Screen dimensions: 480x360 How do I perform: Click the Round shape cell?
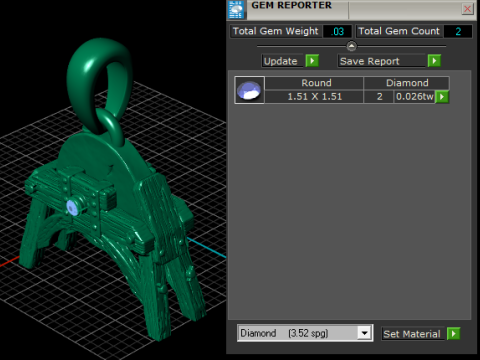tap(314, 83)
